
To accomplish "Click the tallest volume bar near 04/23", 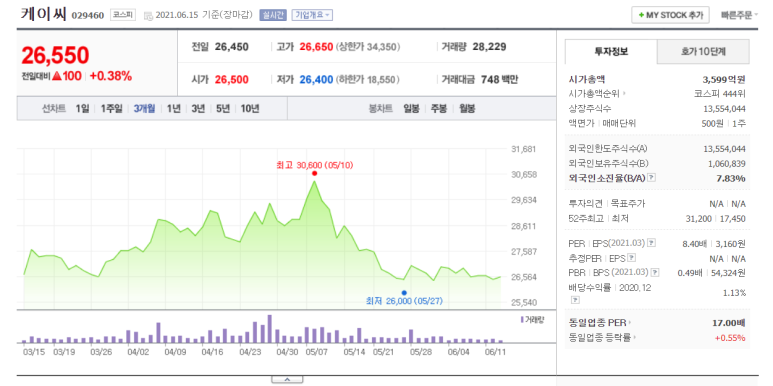I will point(270,329).
